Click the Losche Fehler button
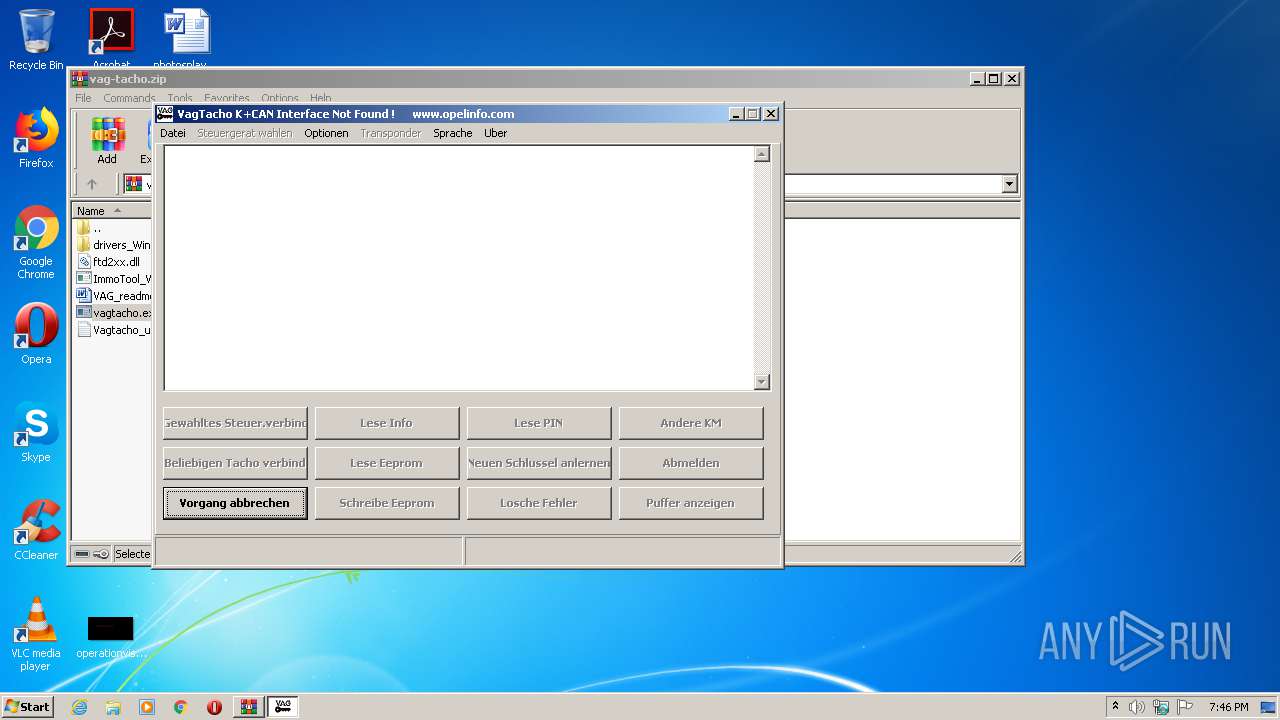 click(539, 503)
